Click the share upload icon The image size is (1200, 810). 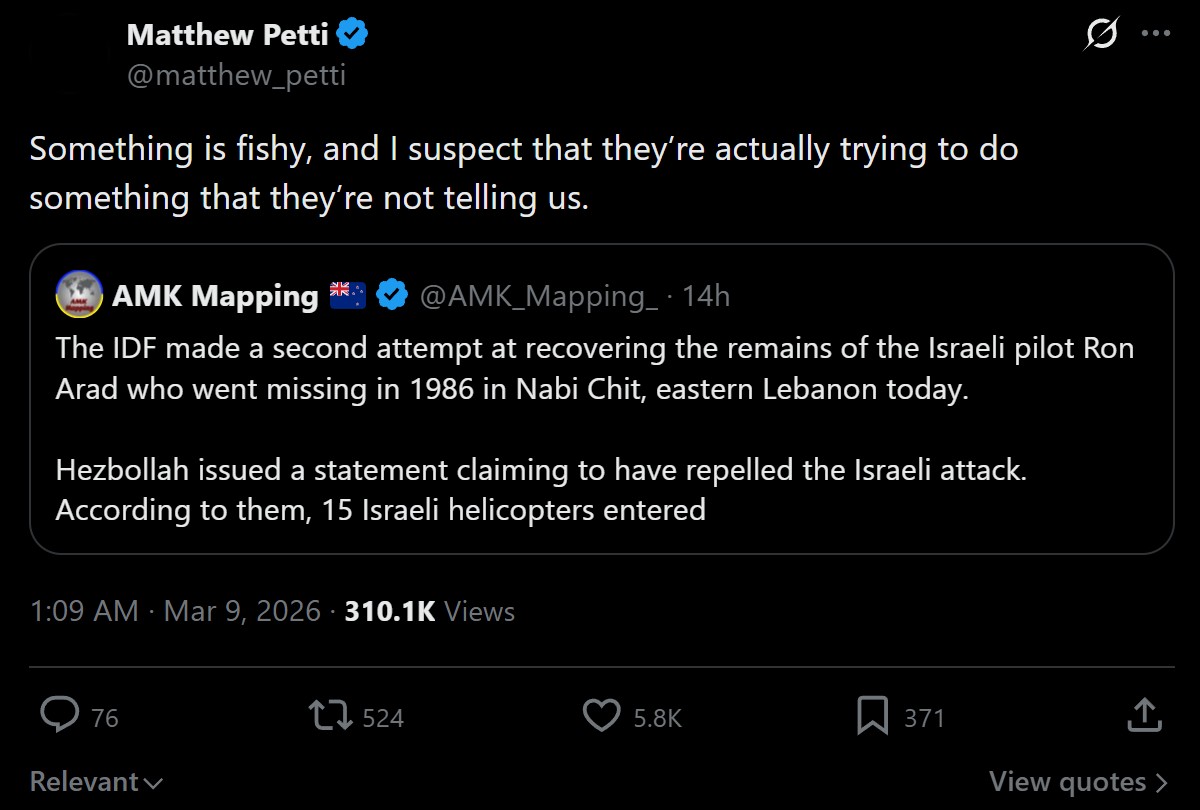click(1143, 714)
